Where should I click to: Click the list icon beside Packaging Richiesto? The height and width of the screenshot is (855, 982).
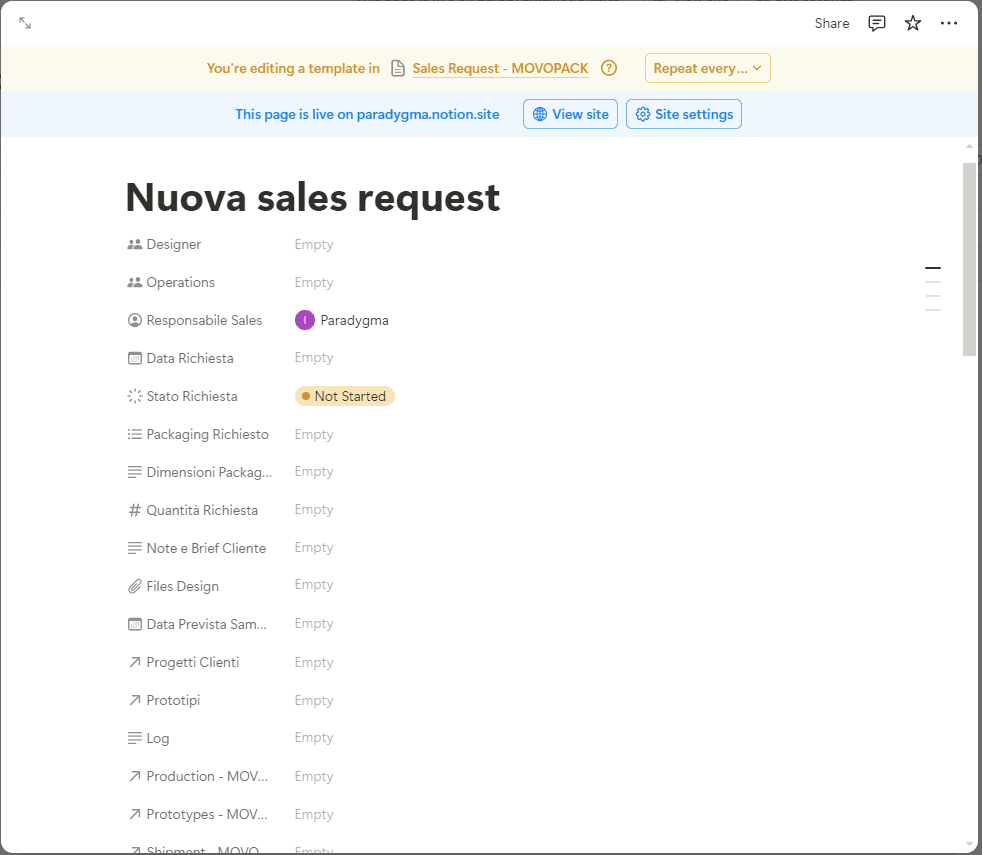(134, 433)
